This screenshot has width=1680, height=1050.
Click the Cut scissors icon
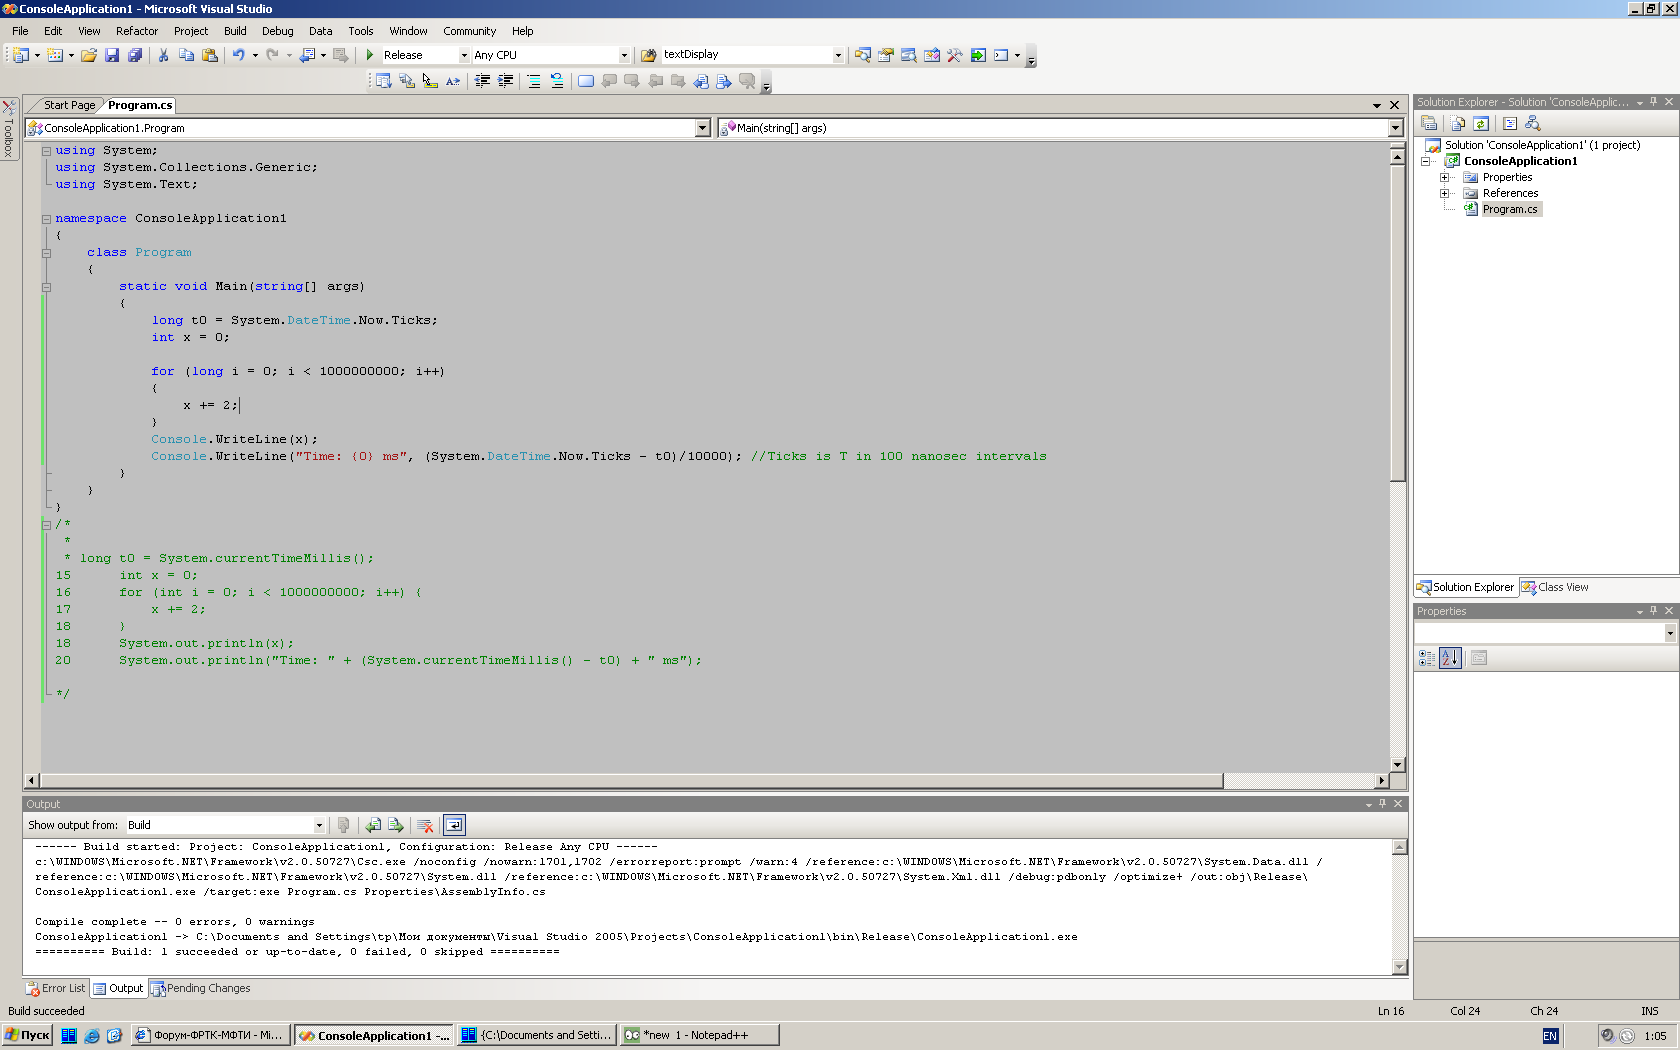163,55
